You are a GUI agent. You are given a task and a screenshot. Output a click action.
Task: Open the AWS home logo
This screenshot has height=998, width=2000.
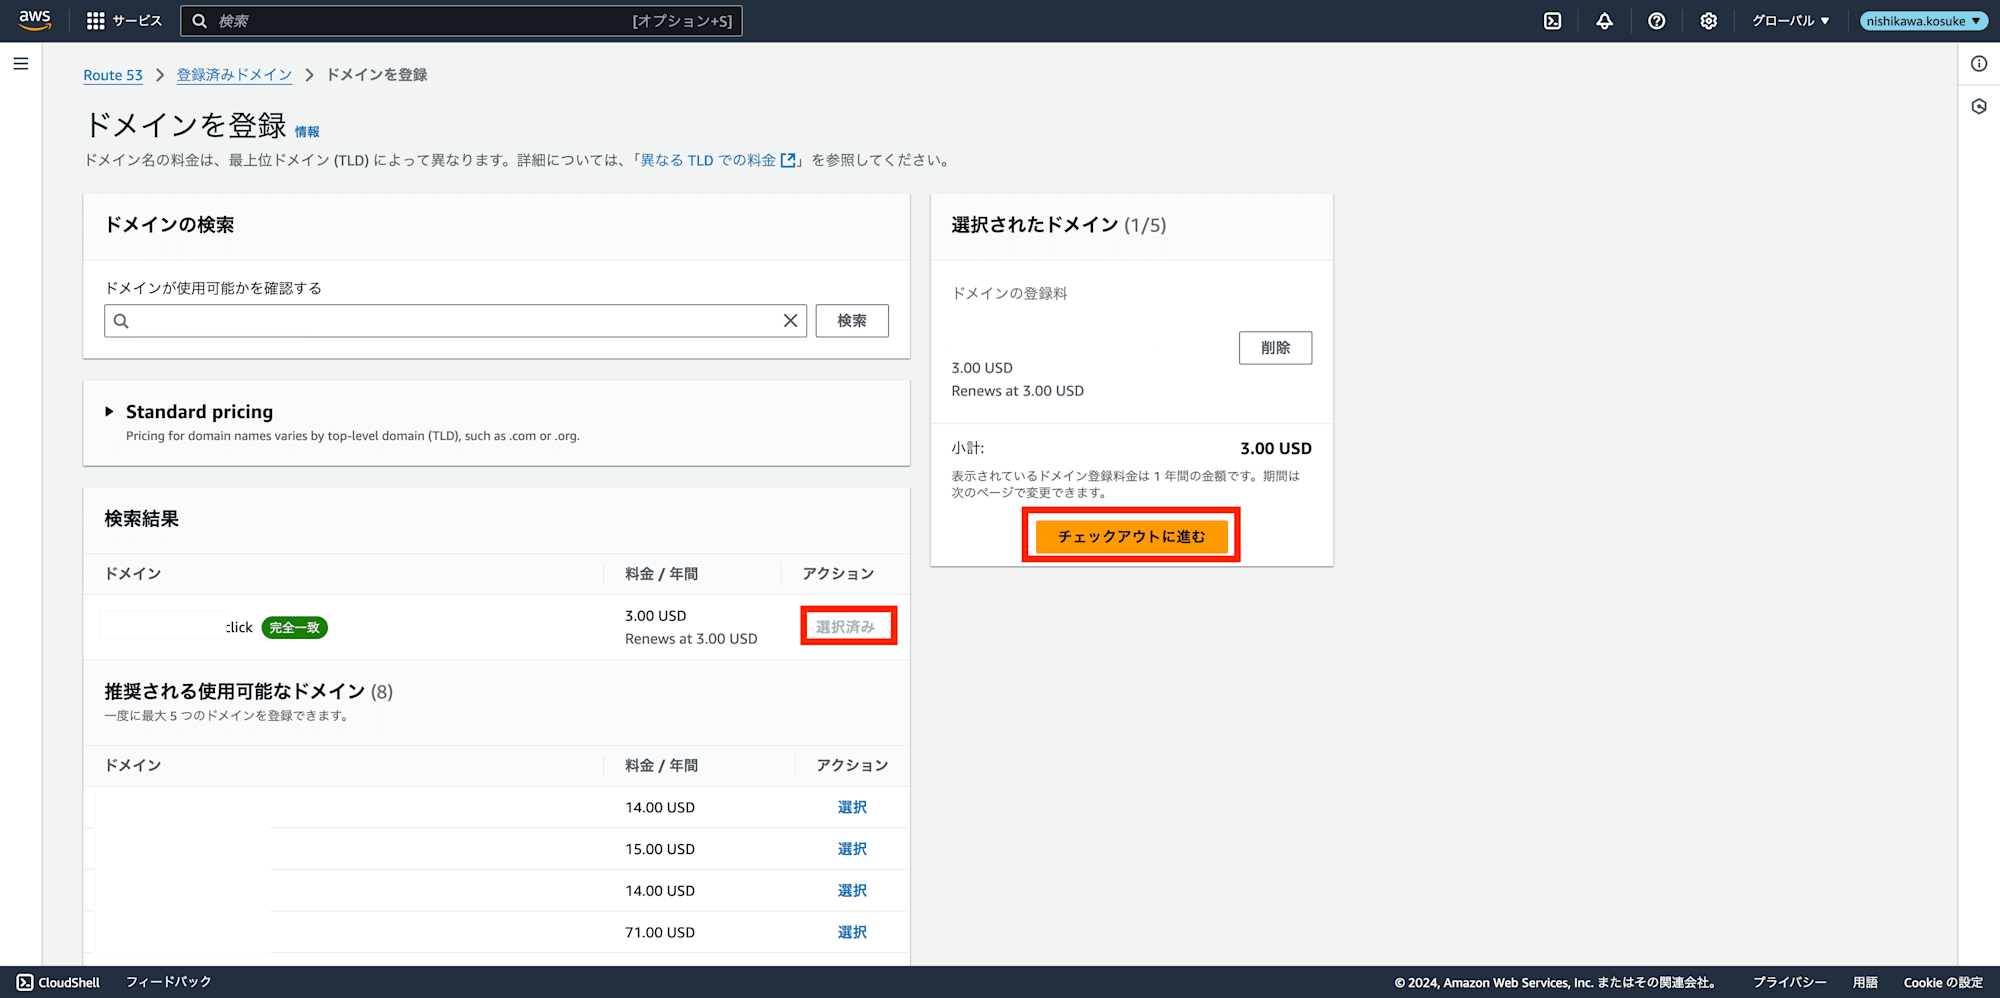pos(35,20)
